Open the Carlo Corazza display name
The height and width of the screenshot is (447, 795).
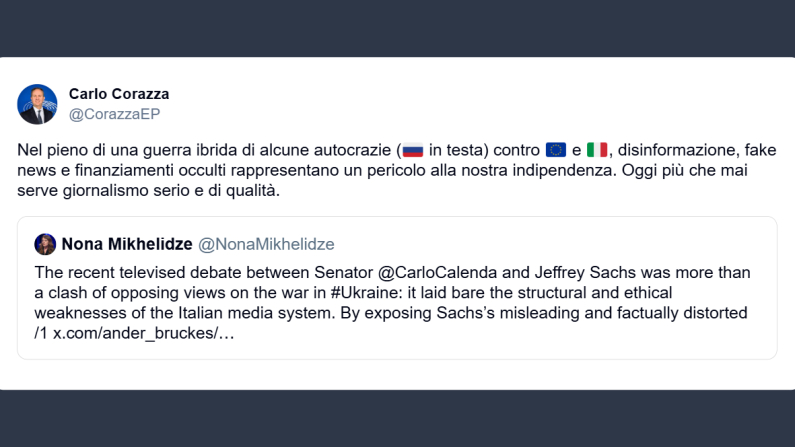(119, 94)
